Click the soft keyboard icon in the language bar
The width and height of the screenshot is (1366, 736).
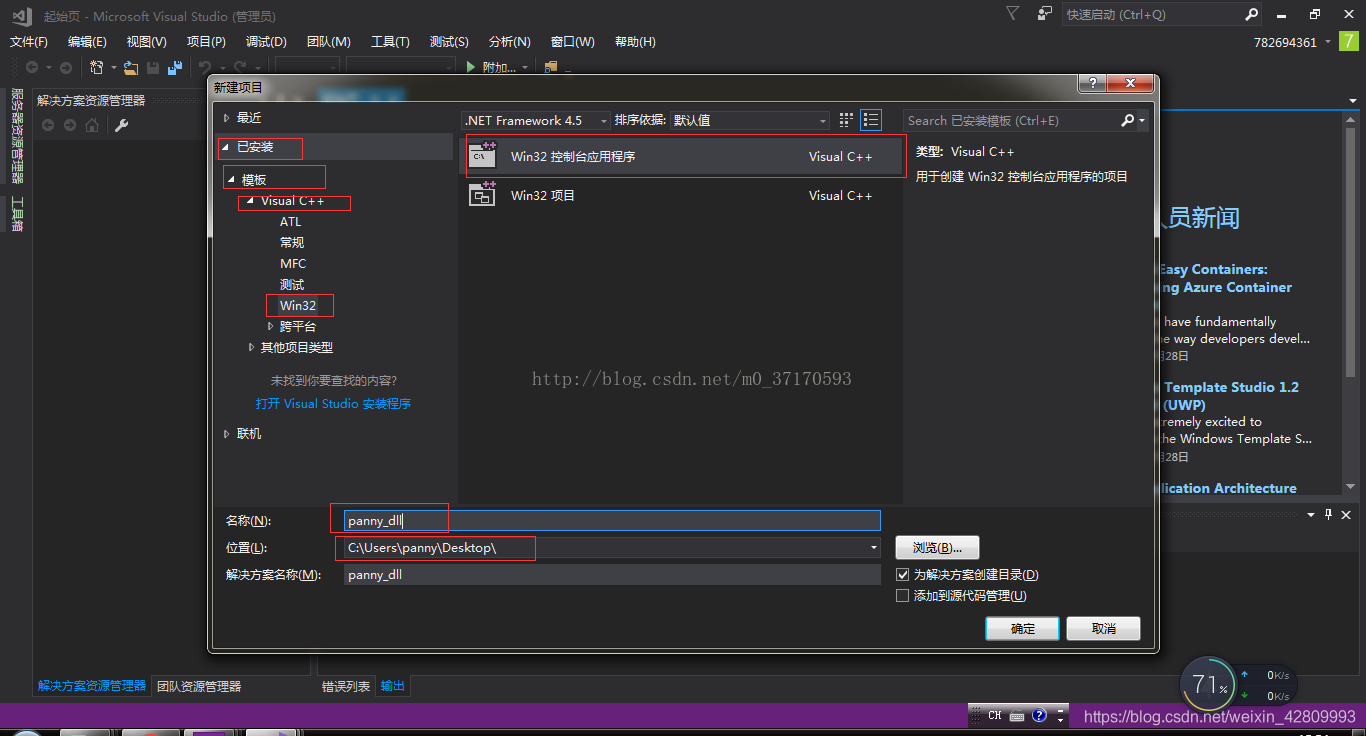tap(1017, 715)
